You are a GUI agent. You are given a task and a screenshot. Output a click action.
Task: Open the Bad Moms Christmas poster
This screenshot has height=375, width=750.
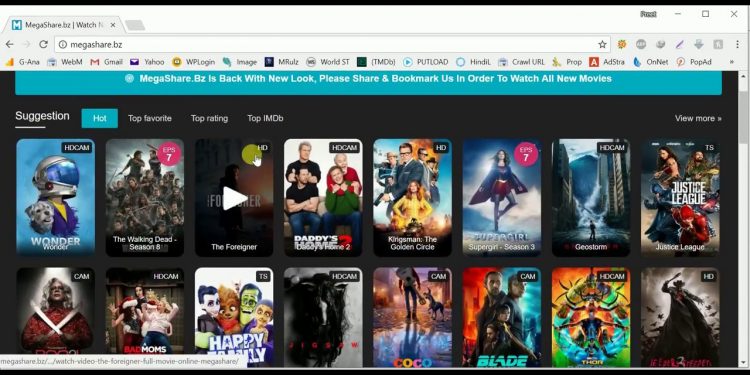pyautogui.click(x=144, y=317)
